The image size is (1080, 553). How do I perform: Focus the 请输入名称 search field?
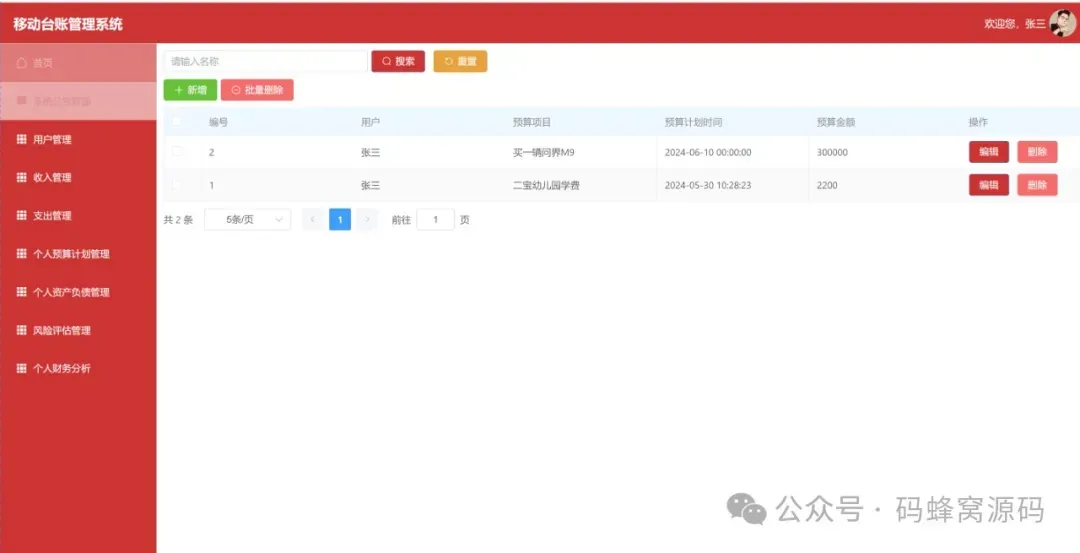266,61
